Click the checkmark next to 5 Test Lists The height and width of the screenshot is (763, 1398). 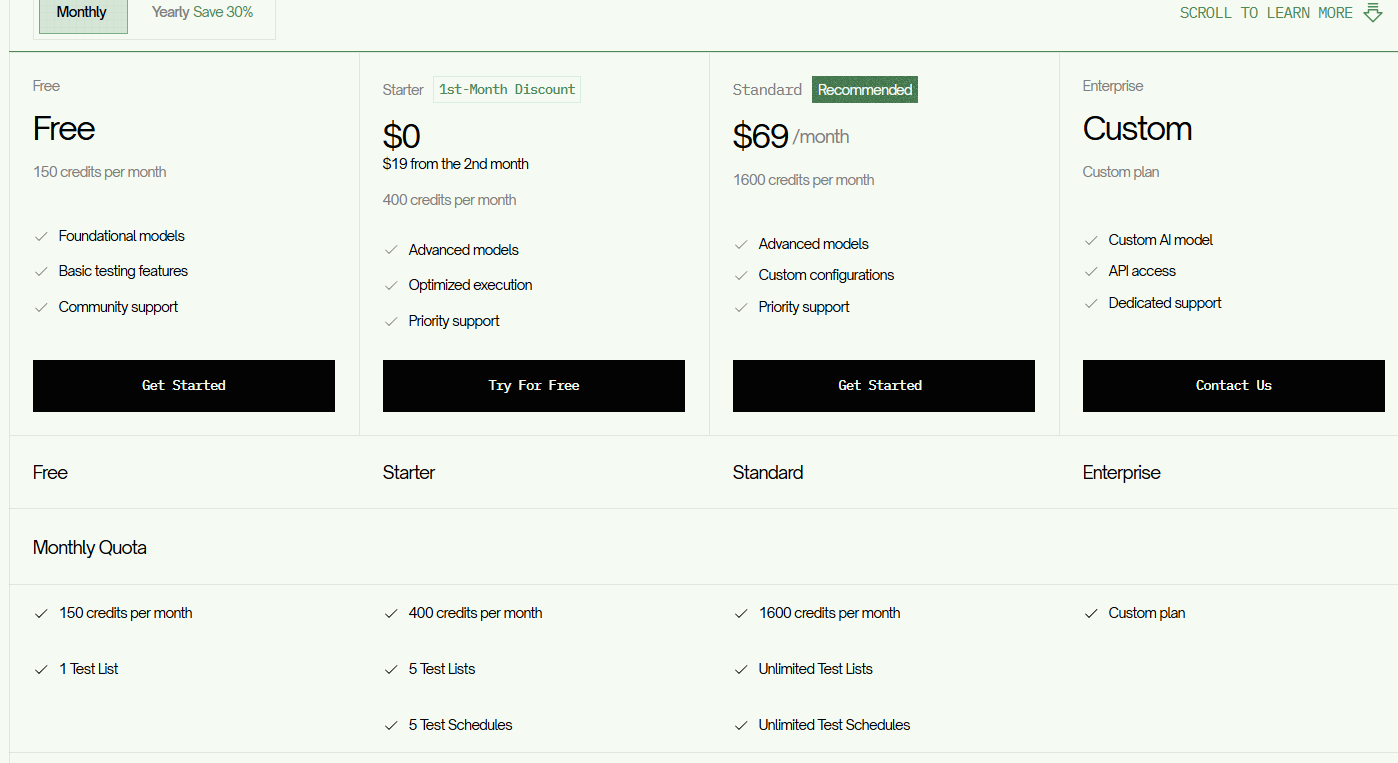(390, 668)
